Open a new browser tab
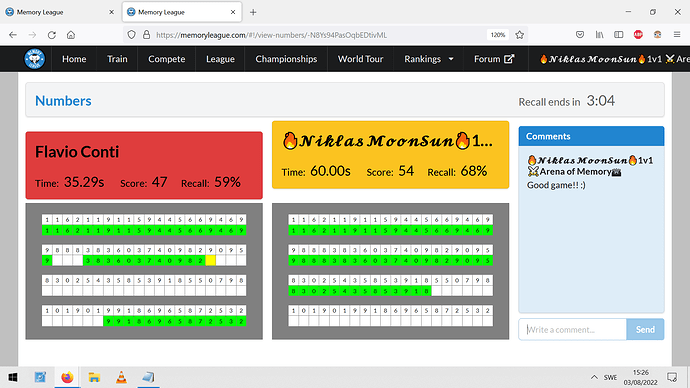 [x=253, y=12]
